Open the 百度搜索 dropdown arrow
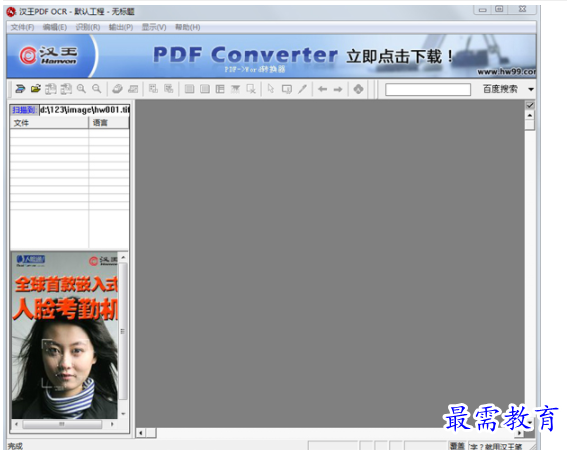Image resolution: width=567 pixels, height=450 pixels. click(531, 89)
